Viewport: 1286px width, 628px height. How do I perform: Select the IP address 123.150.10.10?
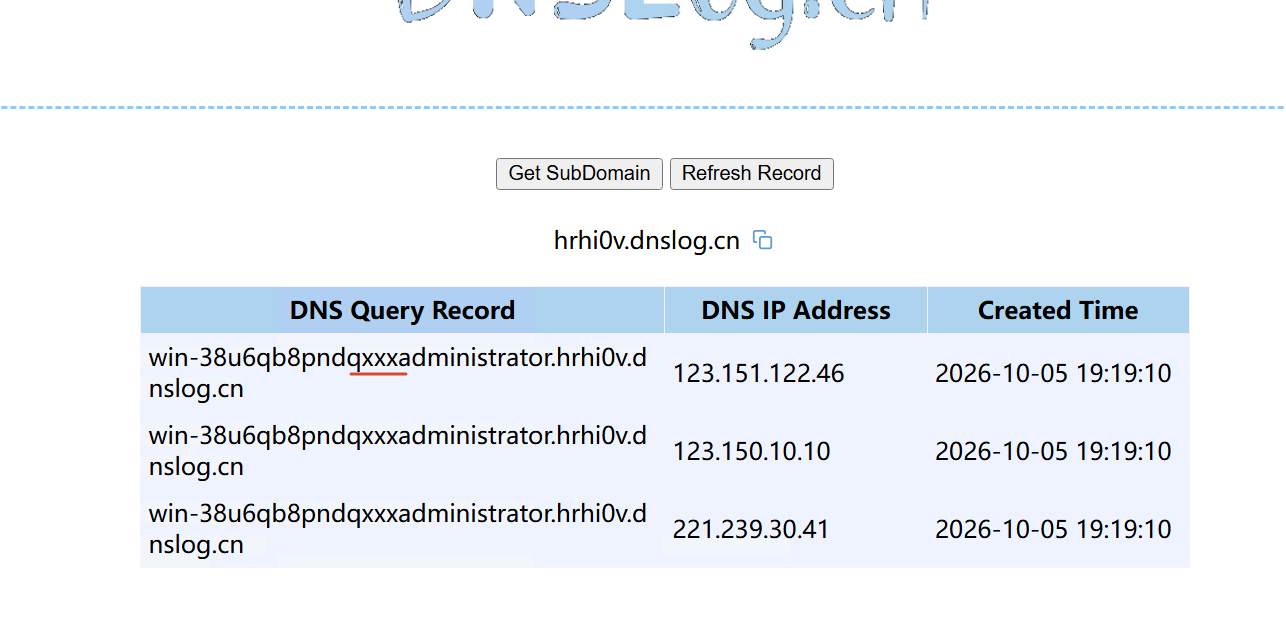point(751,451)
